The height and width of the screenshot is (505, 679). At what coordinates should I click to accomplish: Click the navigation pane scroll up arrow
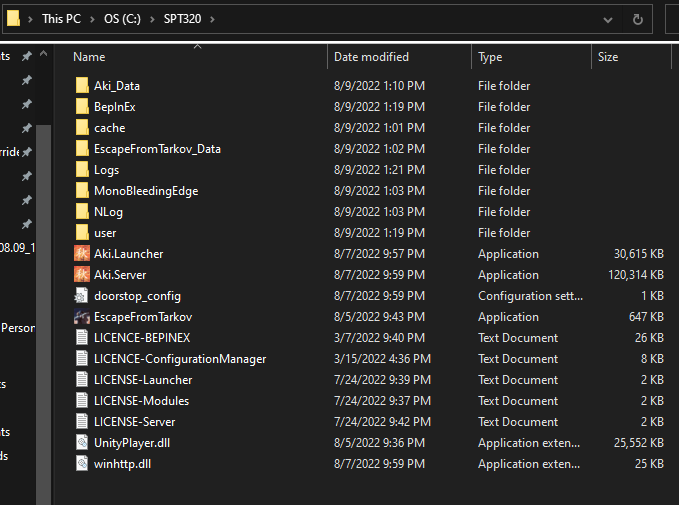pos(43,54)
